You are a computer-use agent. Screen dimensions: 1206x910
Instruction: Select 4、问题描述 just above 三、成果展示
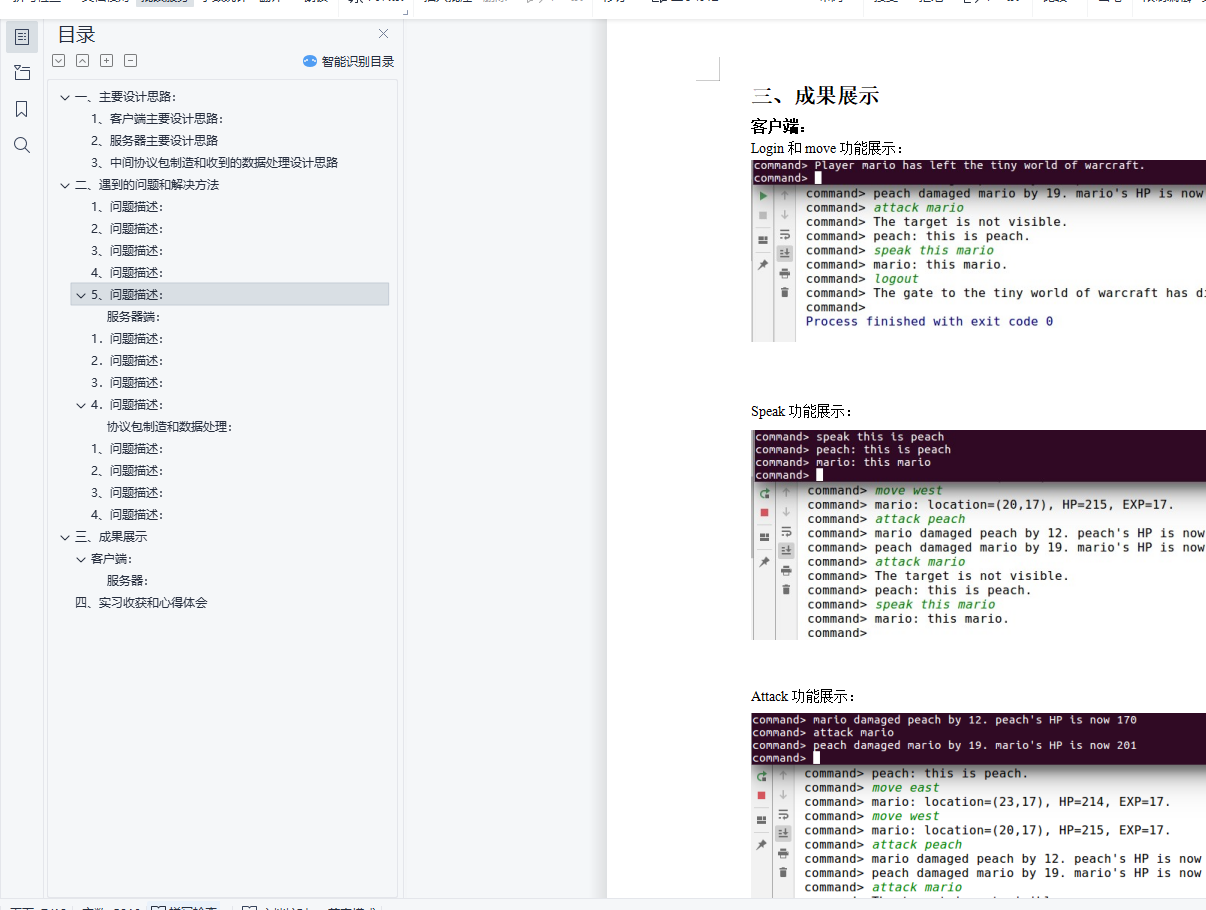point(127,515)
